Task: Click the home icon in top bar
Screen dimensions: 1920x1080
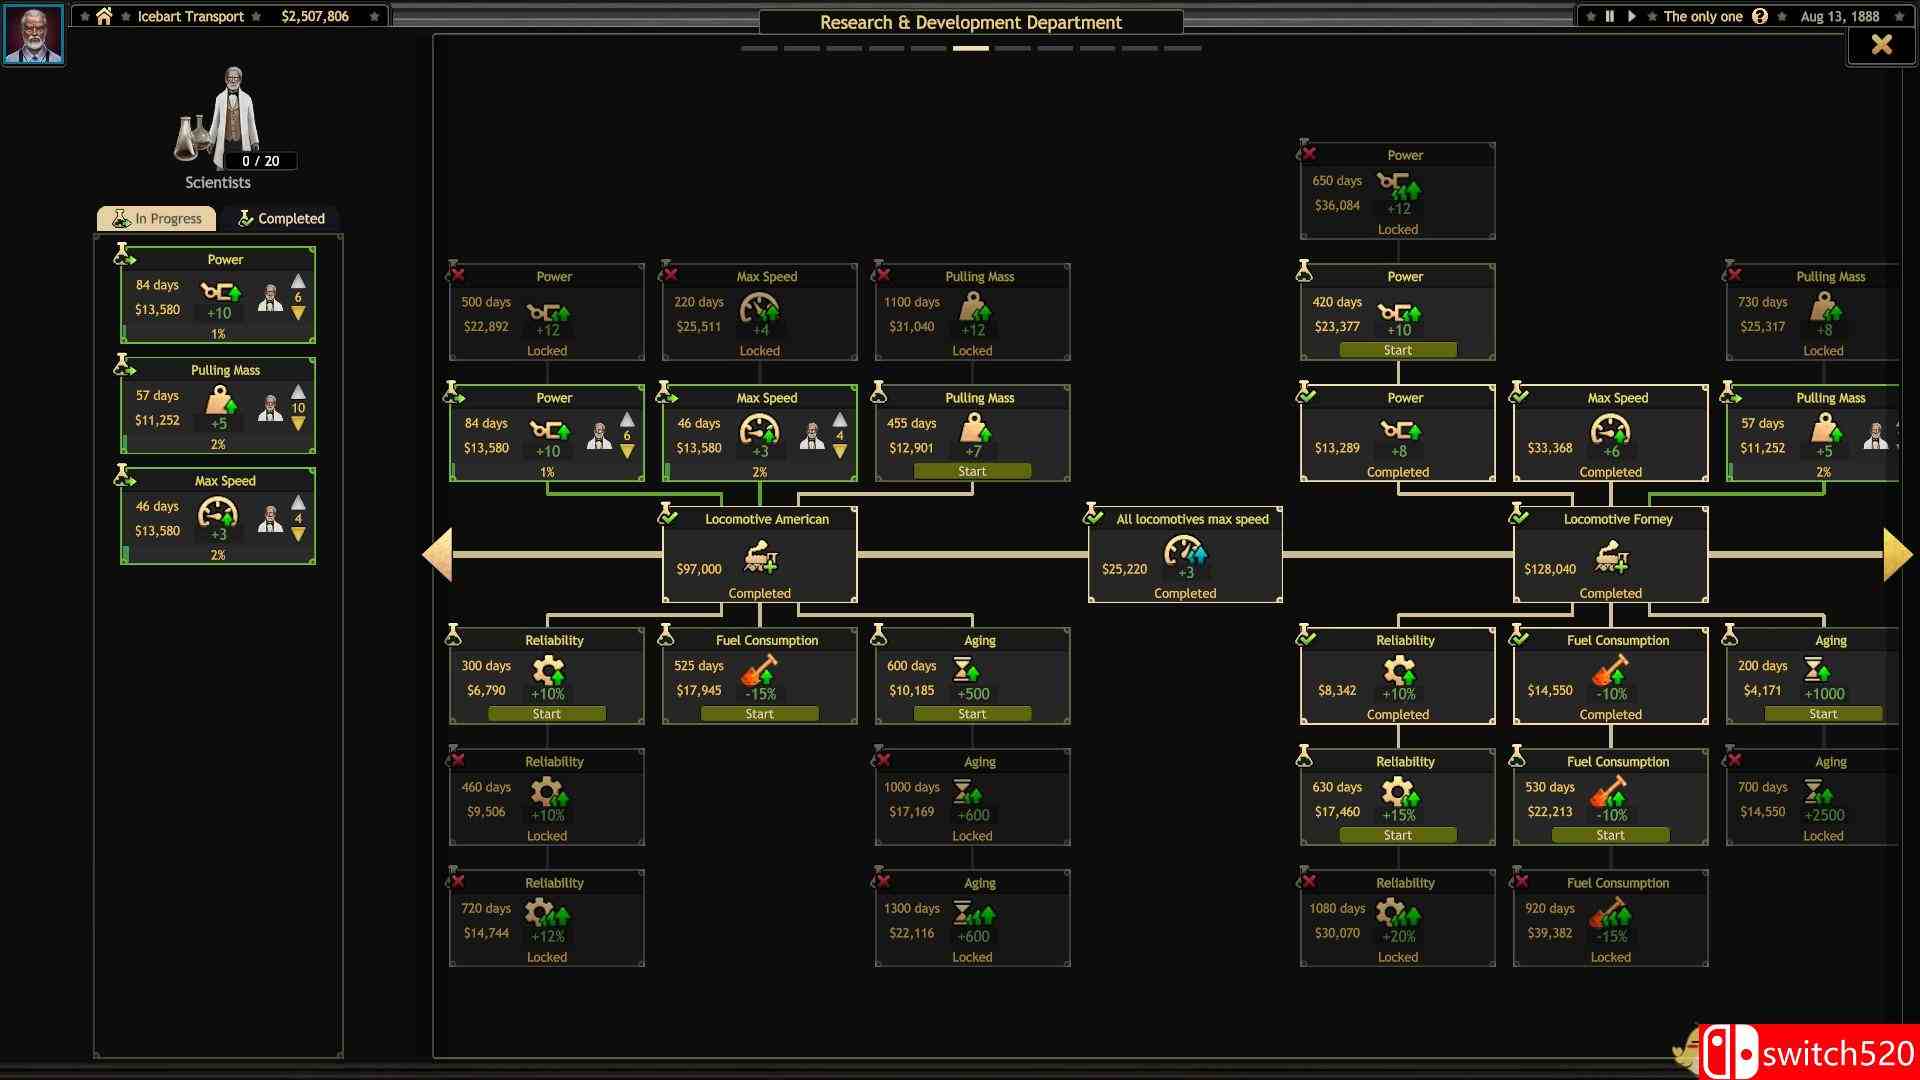Action: (x=104, y=16)
